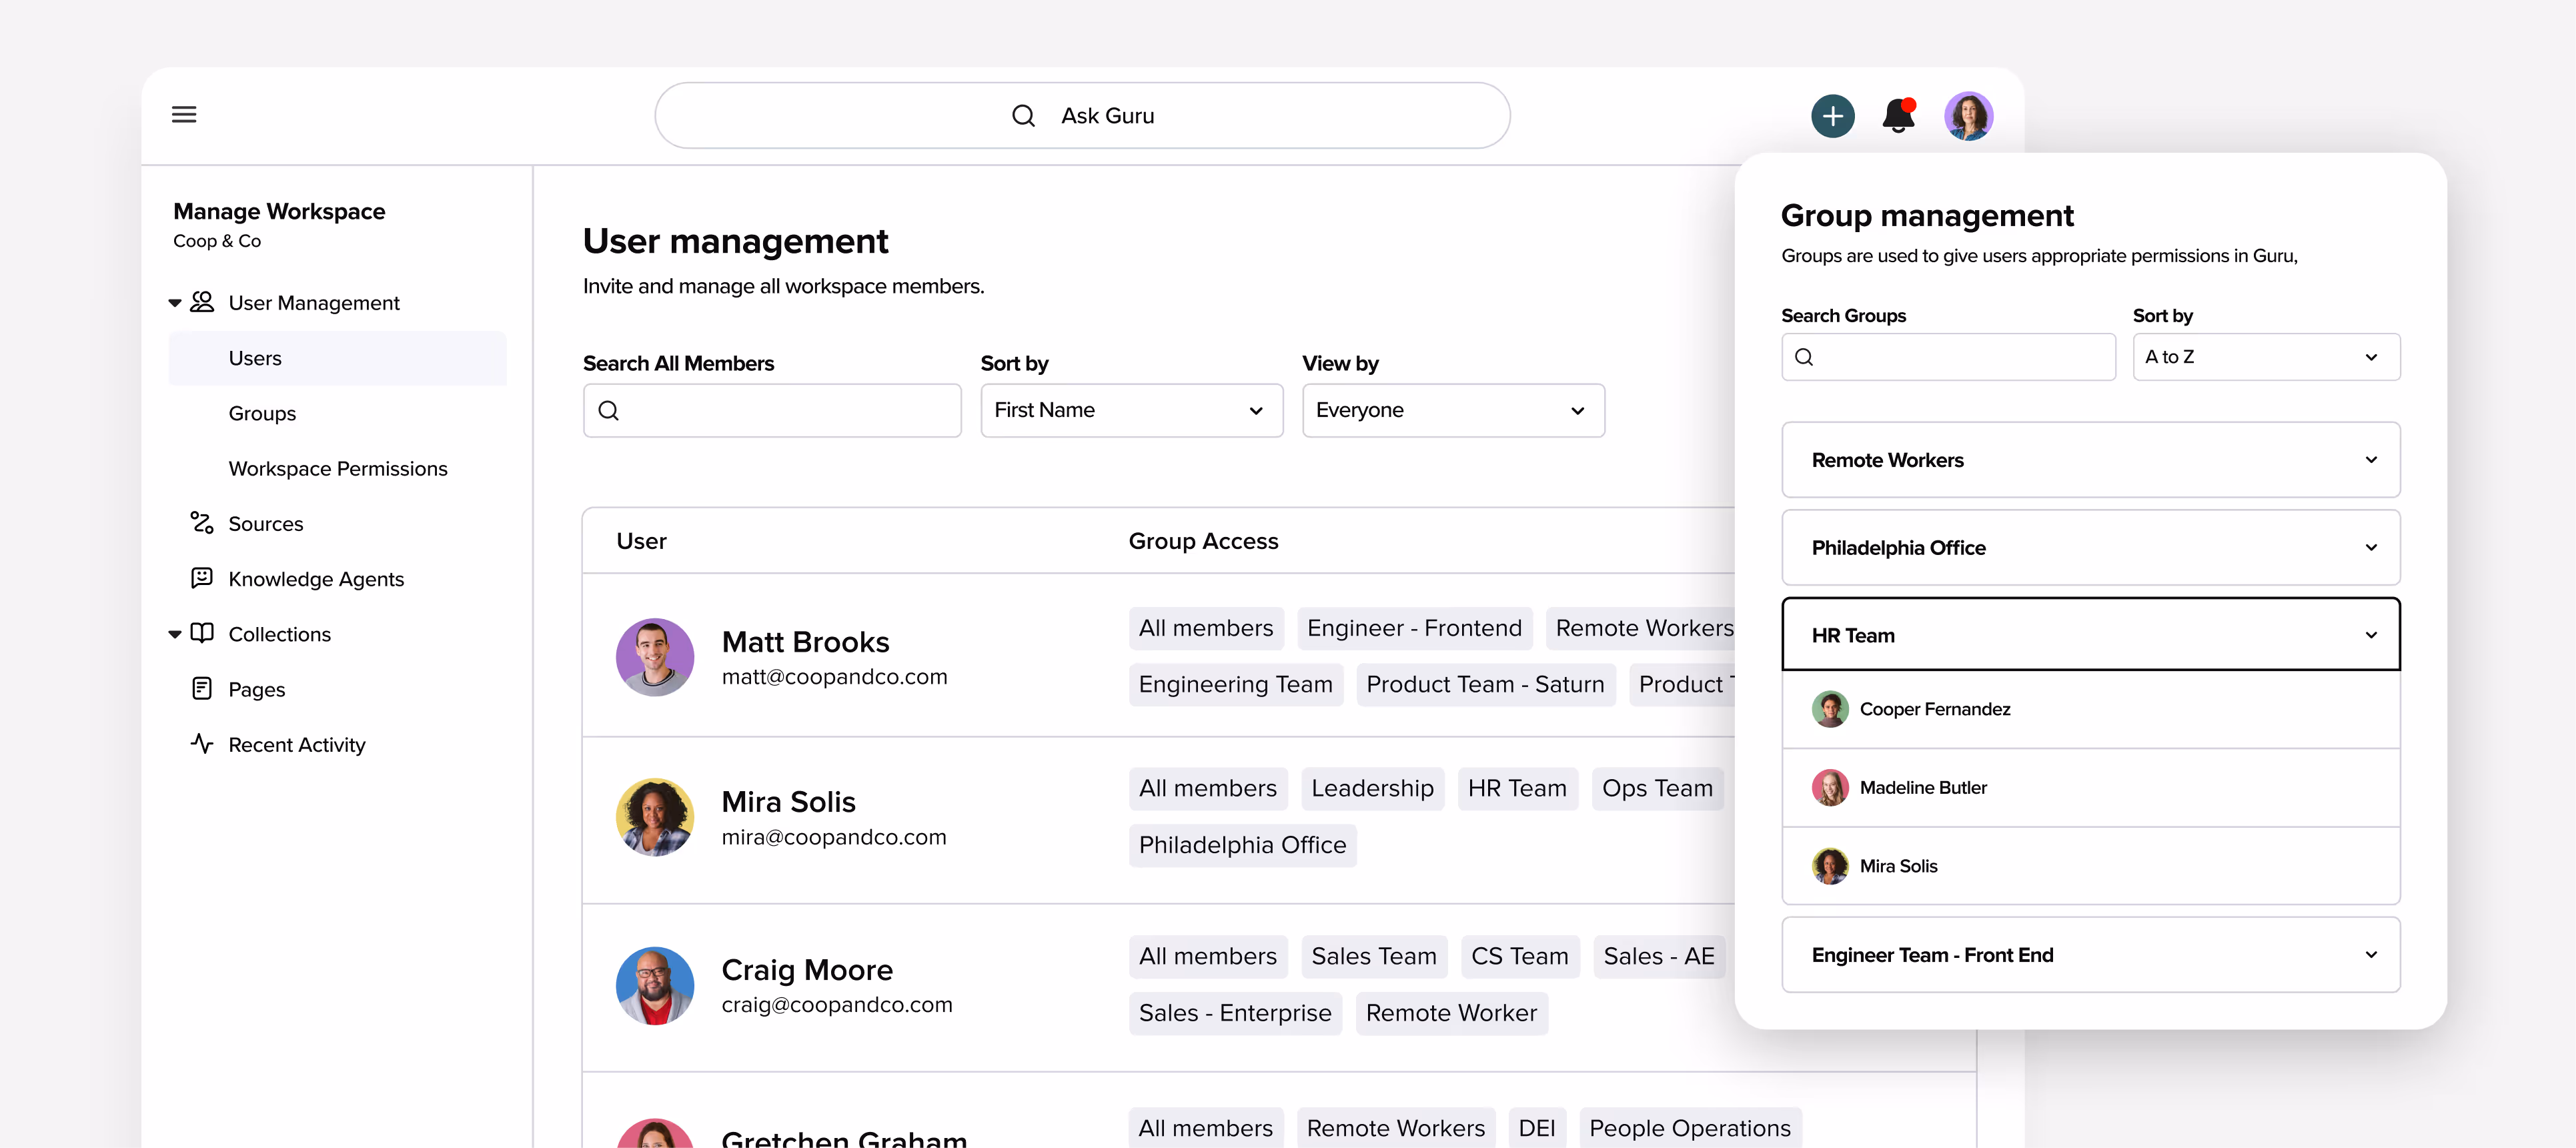Select Workspace Permissions in the sidebar
The width and height of the screenshot is (2576, 1148).
point(337,468)
